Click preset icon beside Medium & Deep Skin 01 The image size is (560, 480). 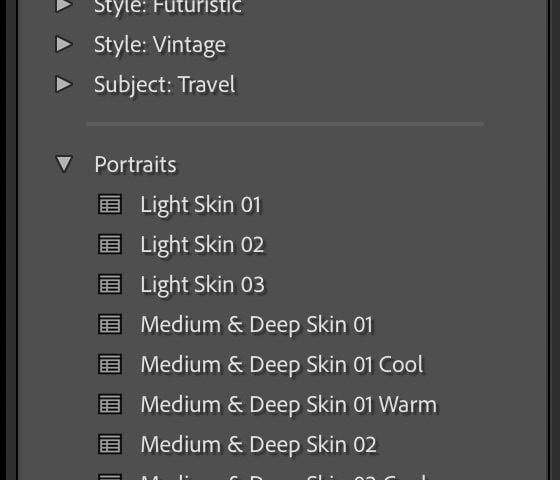110,324
